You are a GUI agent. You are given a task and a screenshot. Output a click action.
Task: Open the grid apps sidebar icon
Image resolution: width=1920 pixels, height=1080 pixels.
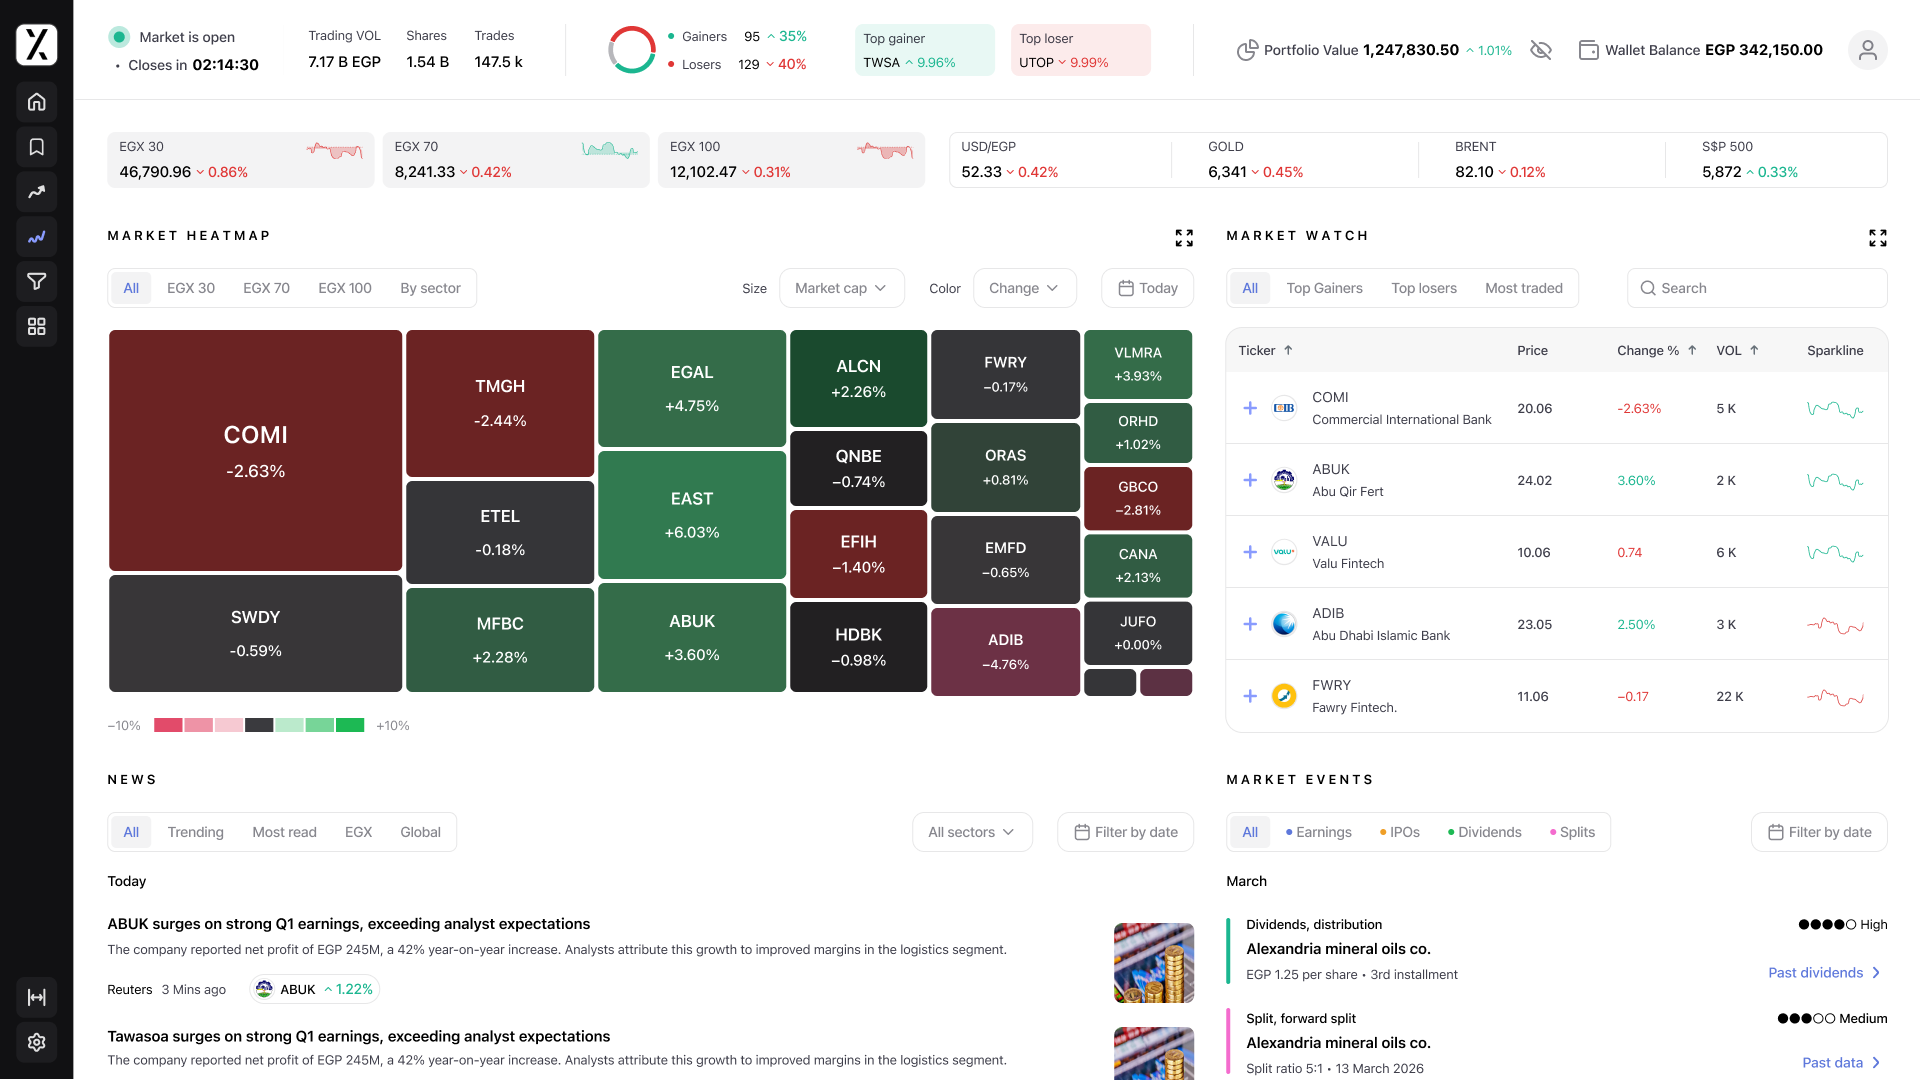click(x=37, y=327)
